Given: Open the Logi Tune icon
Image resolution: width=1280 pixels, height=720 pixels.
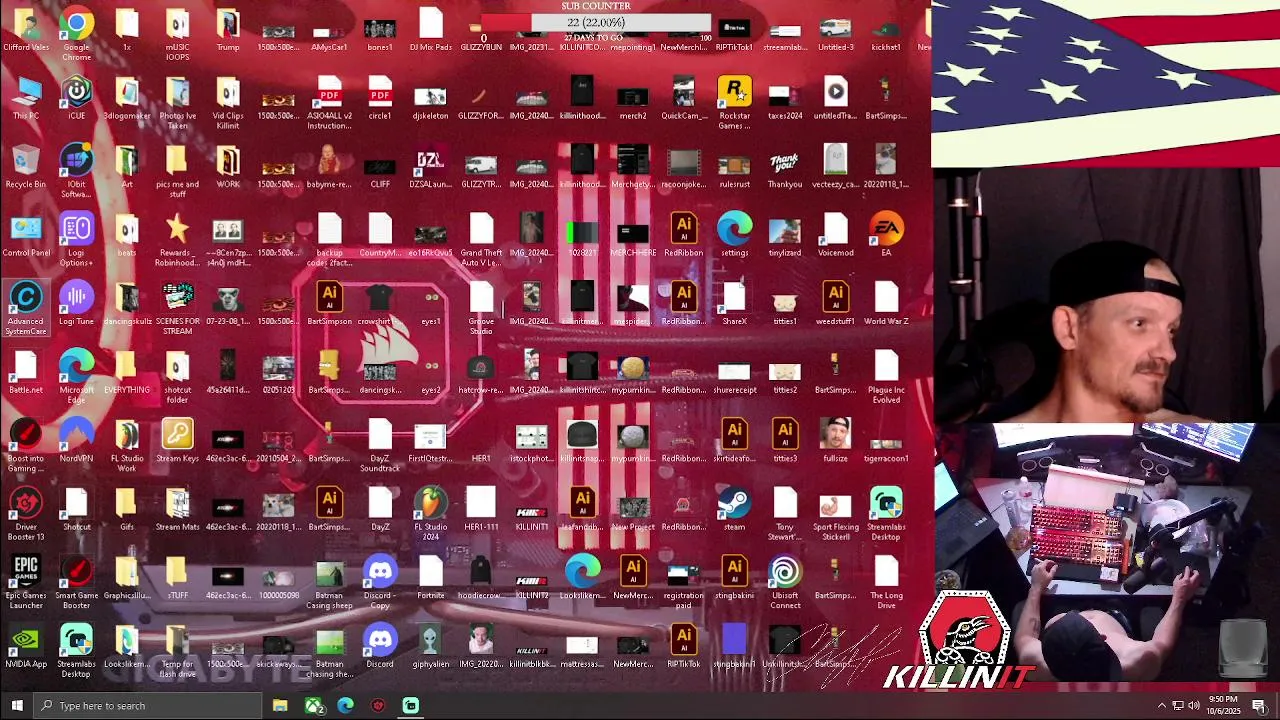Looking at the screenshot, I should [76, 304].
